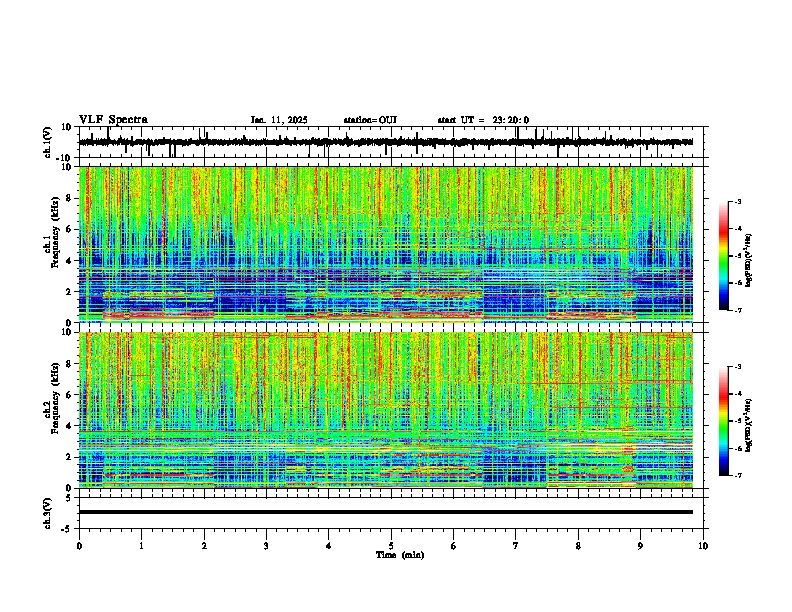
Task: Click the "-7" label on ch.1 colorbar
Action: coord(737,310)
